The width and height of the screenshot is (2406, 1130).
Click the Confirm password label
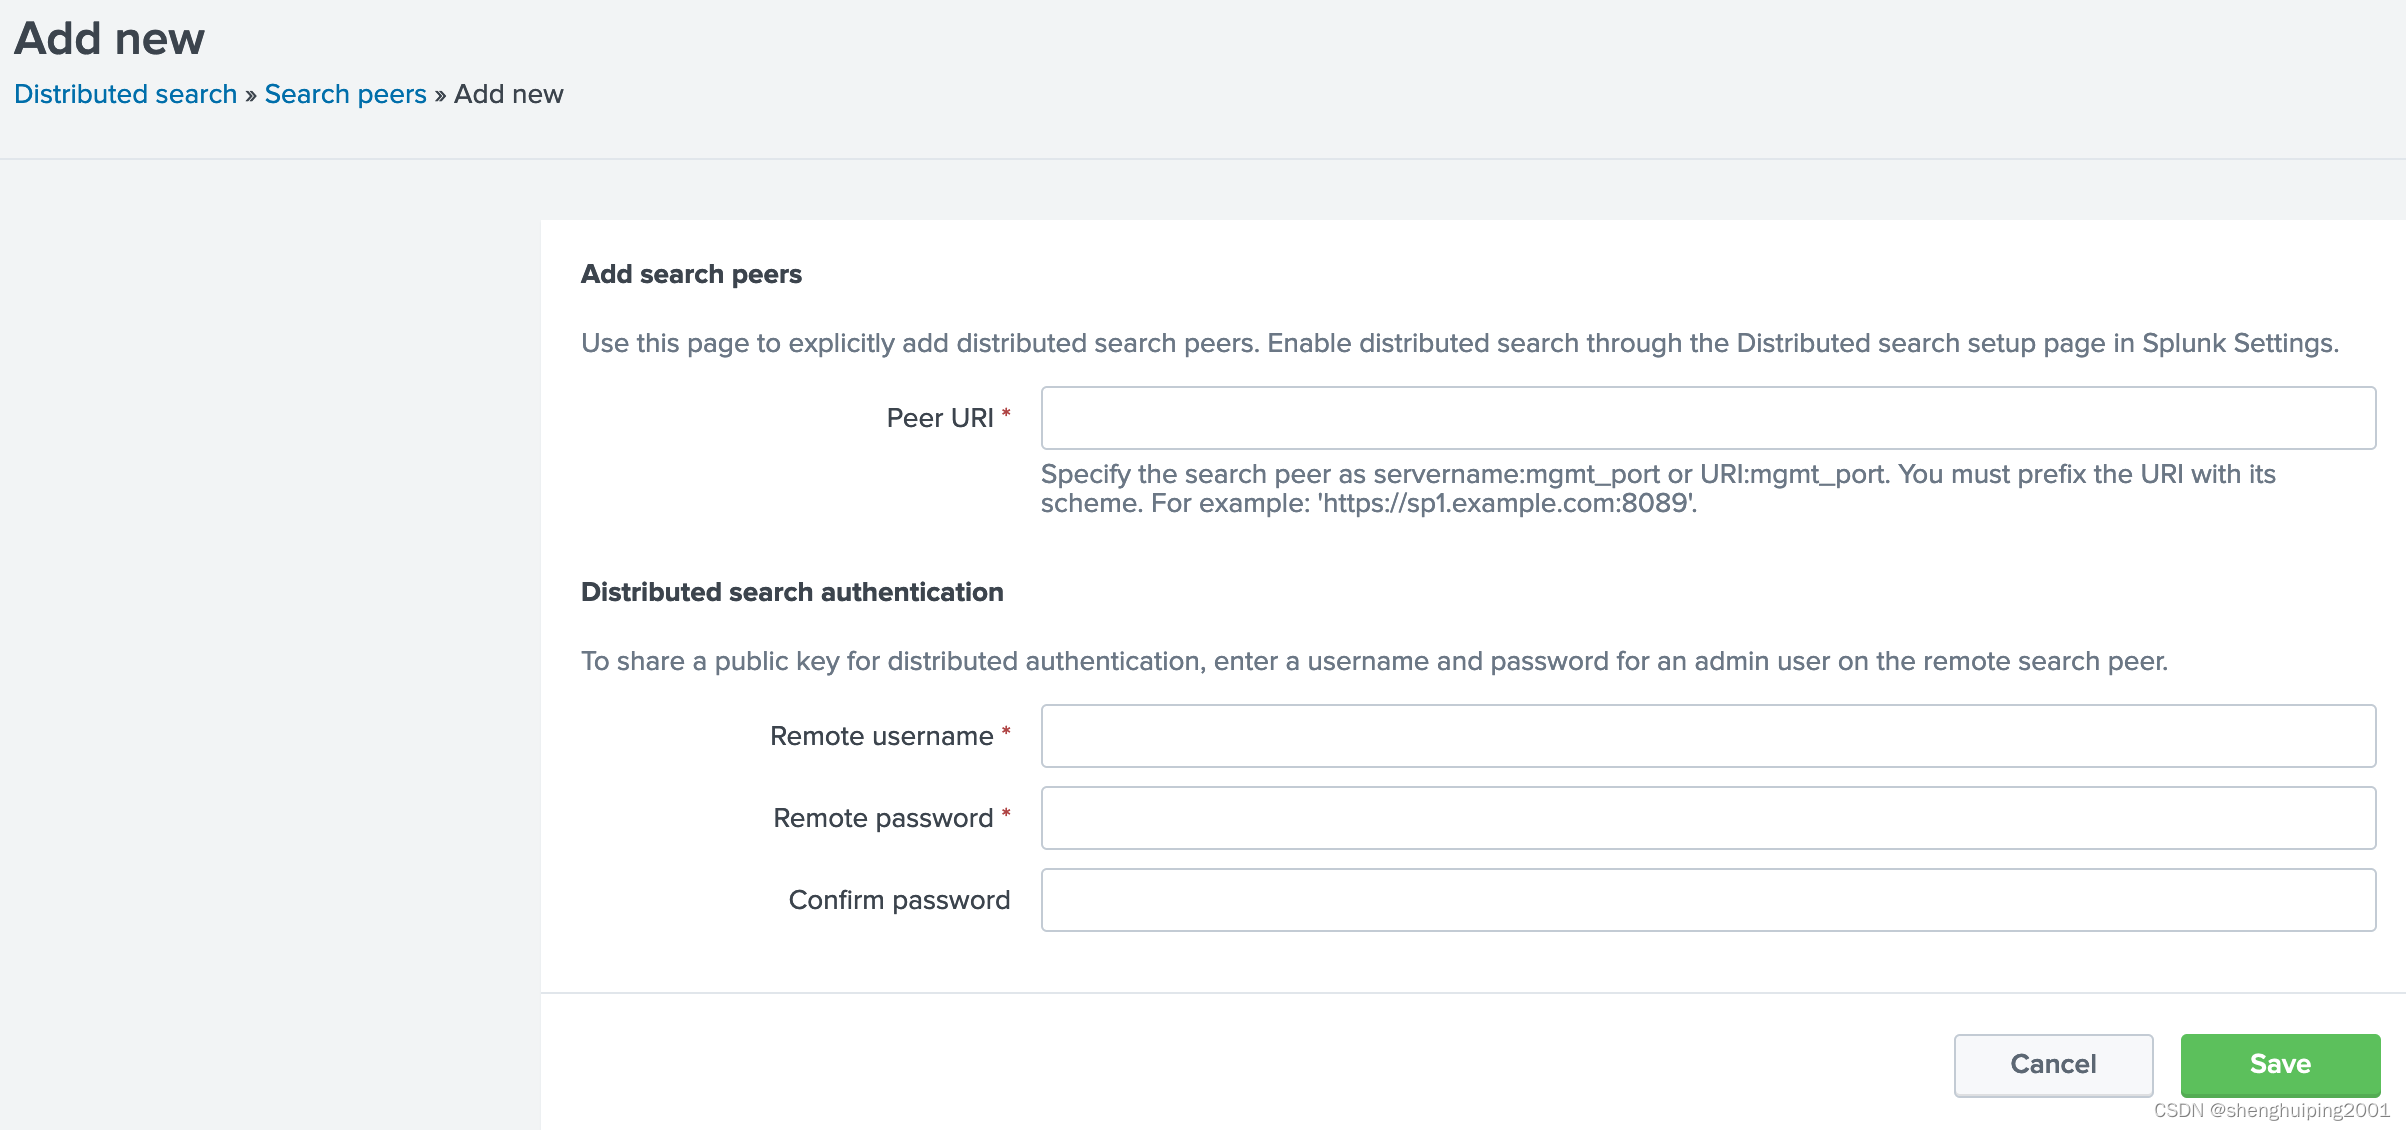[x=898, y=899]
